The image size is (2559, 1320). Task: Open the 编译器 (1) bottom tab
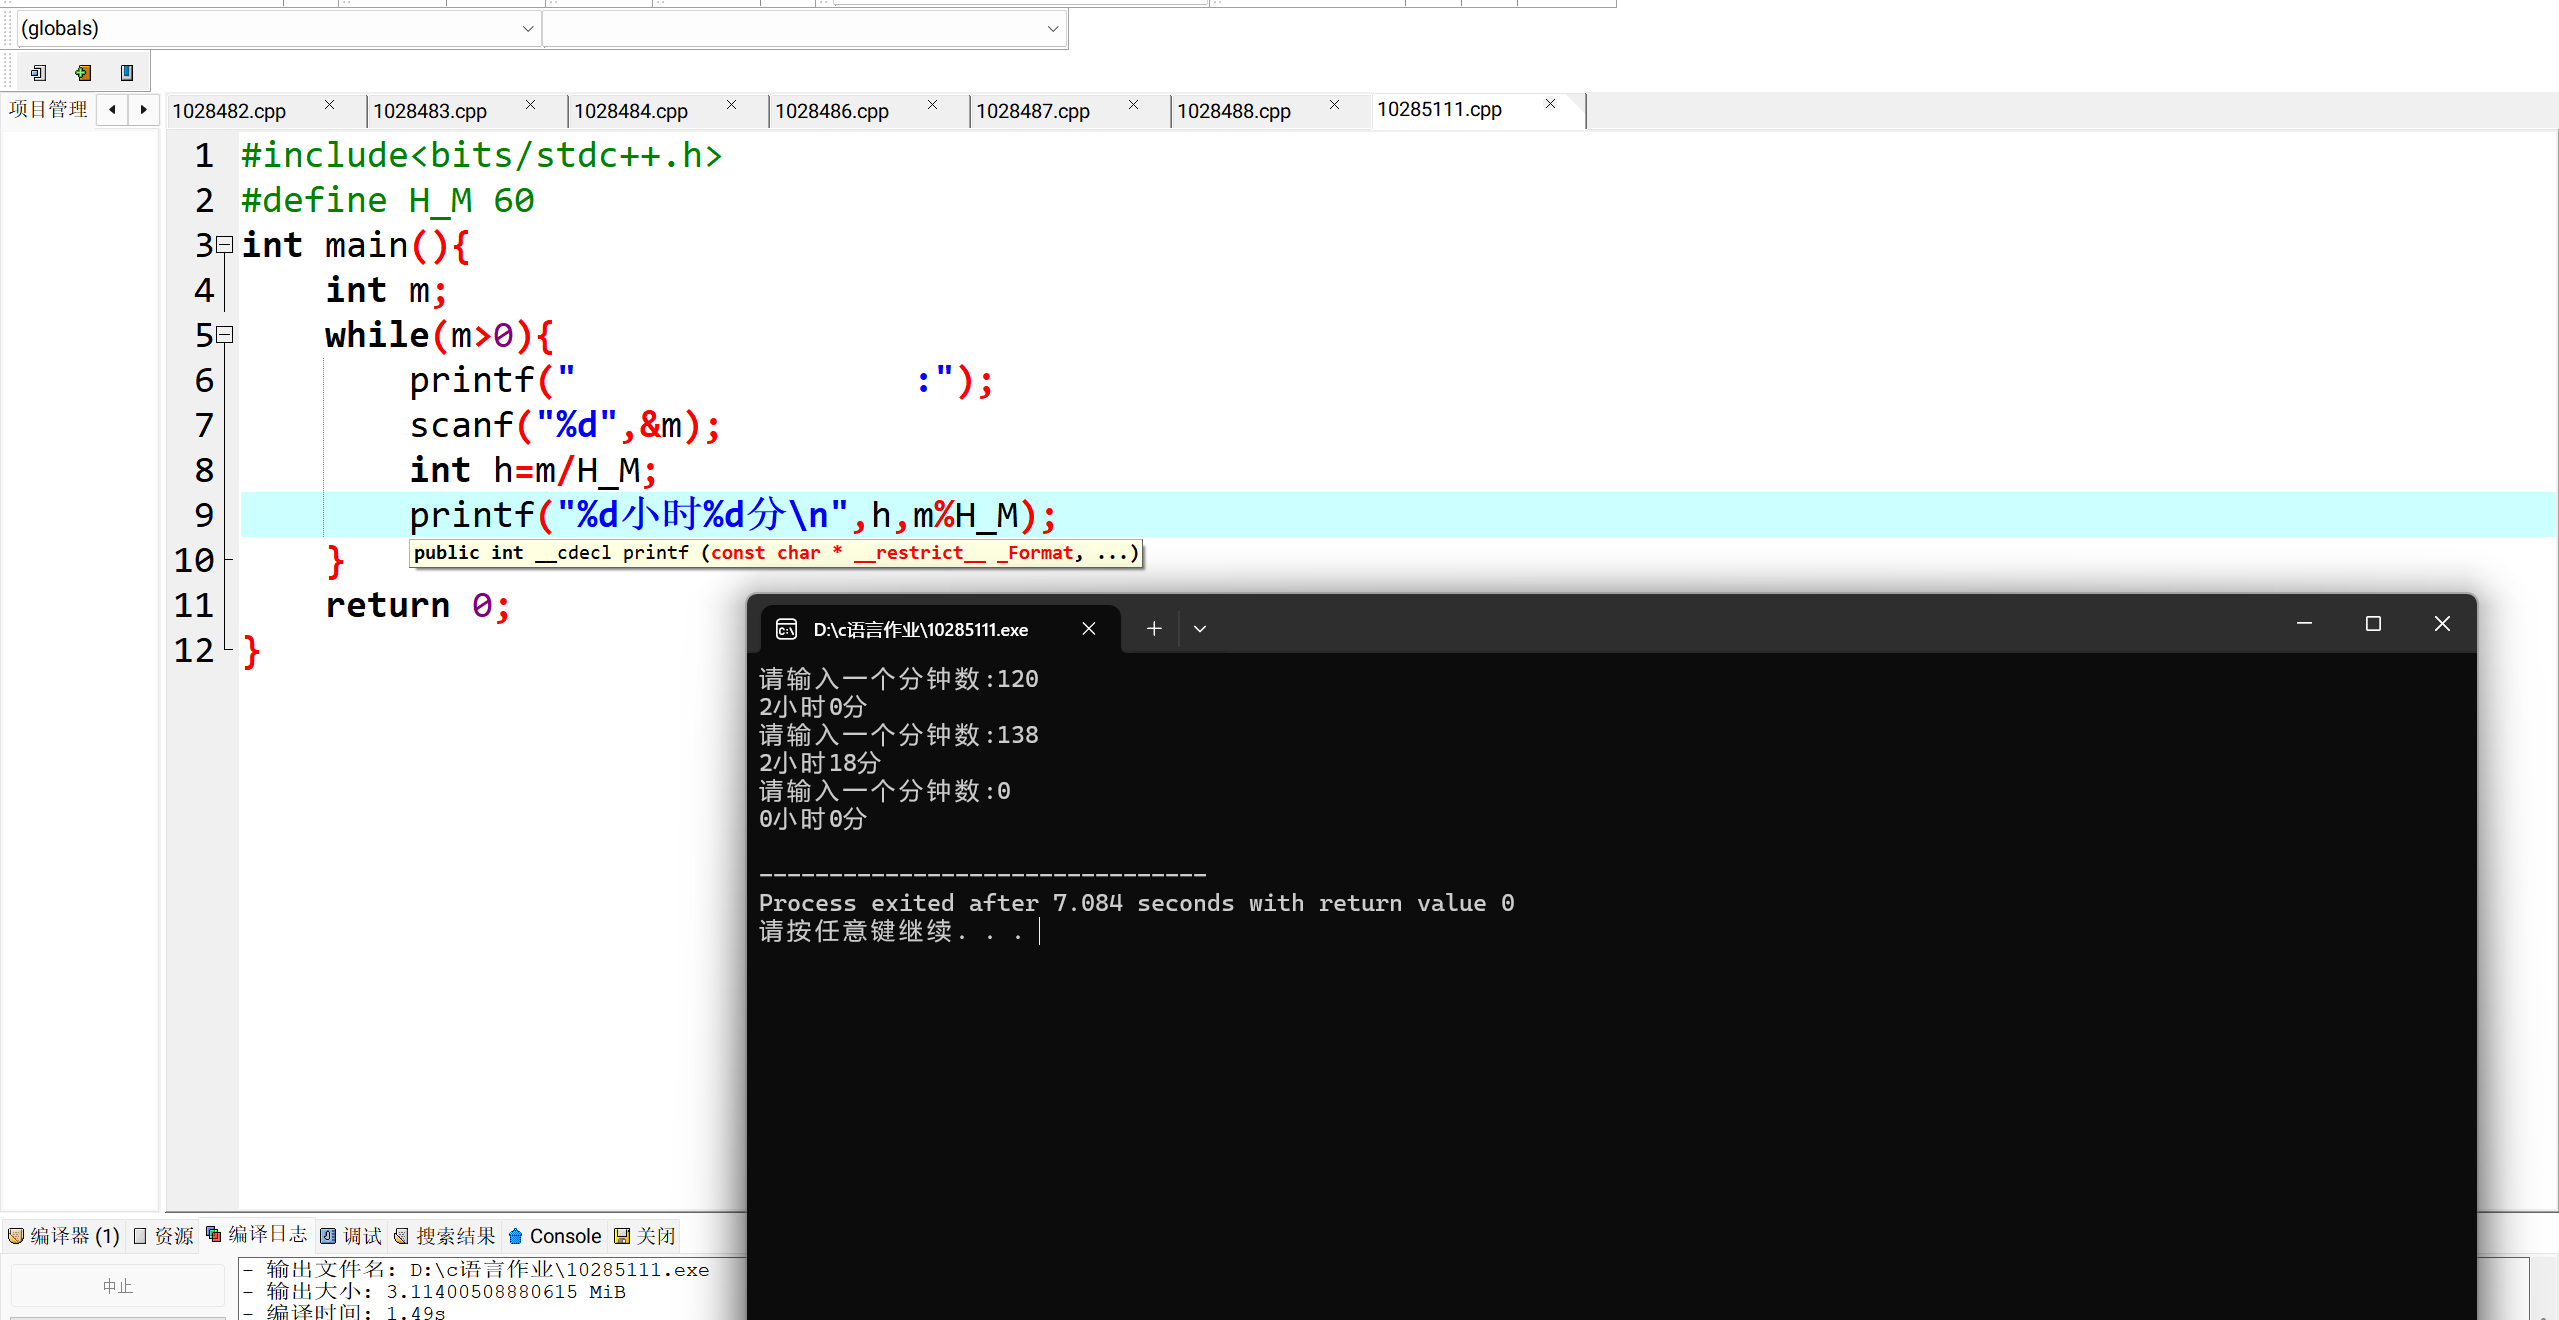click(x=64, y=1236)
